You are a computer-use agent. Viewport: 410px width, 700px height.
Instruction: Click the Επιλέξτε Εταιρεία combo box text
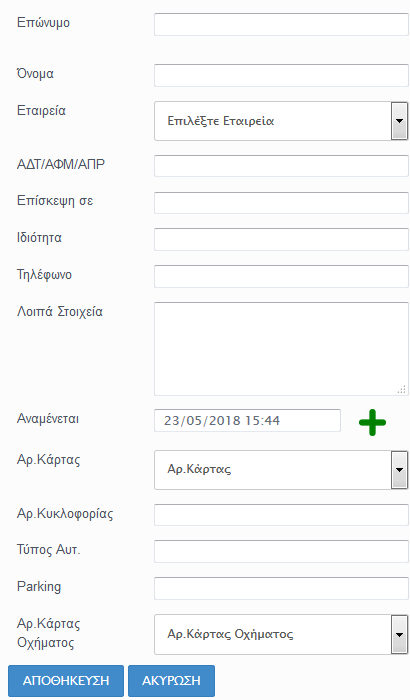pos(221,121)
